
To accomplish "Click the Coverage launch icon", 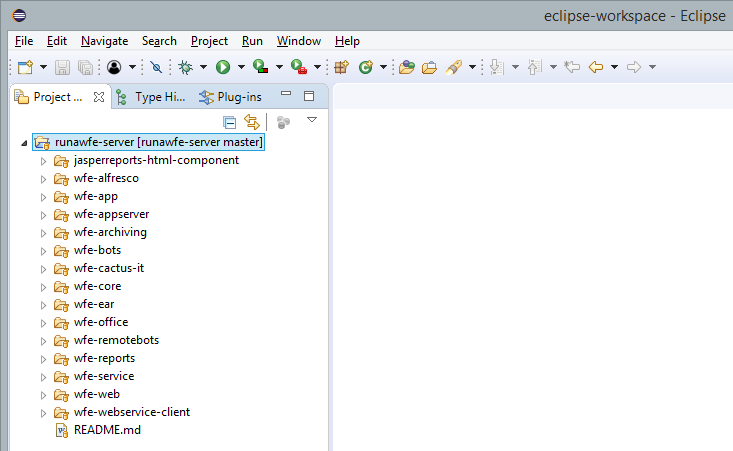I will point(260,67).
